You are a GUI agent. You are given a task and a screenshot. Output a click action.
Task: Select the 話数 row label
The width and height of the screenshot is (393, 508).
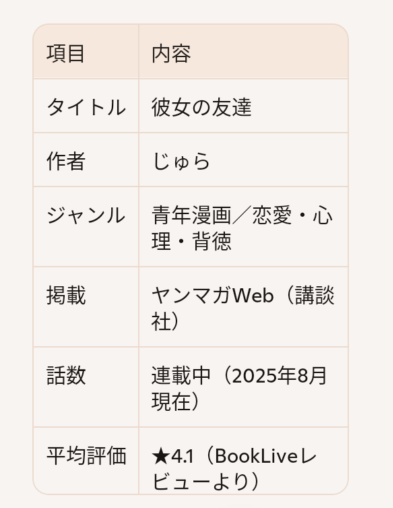[x=66, y=375]
